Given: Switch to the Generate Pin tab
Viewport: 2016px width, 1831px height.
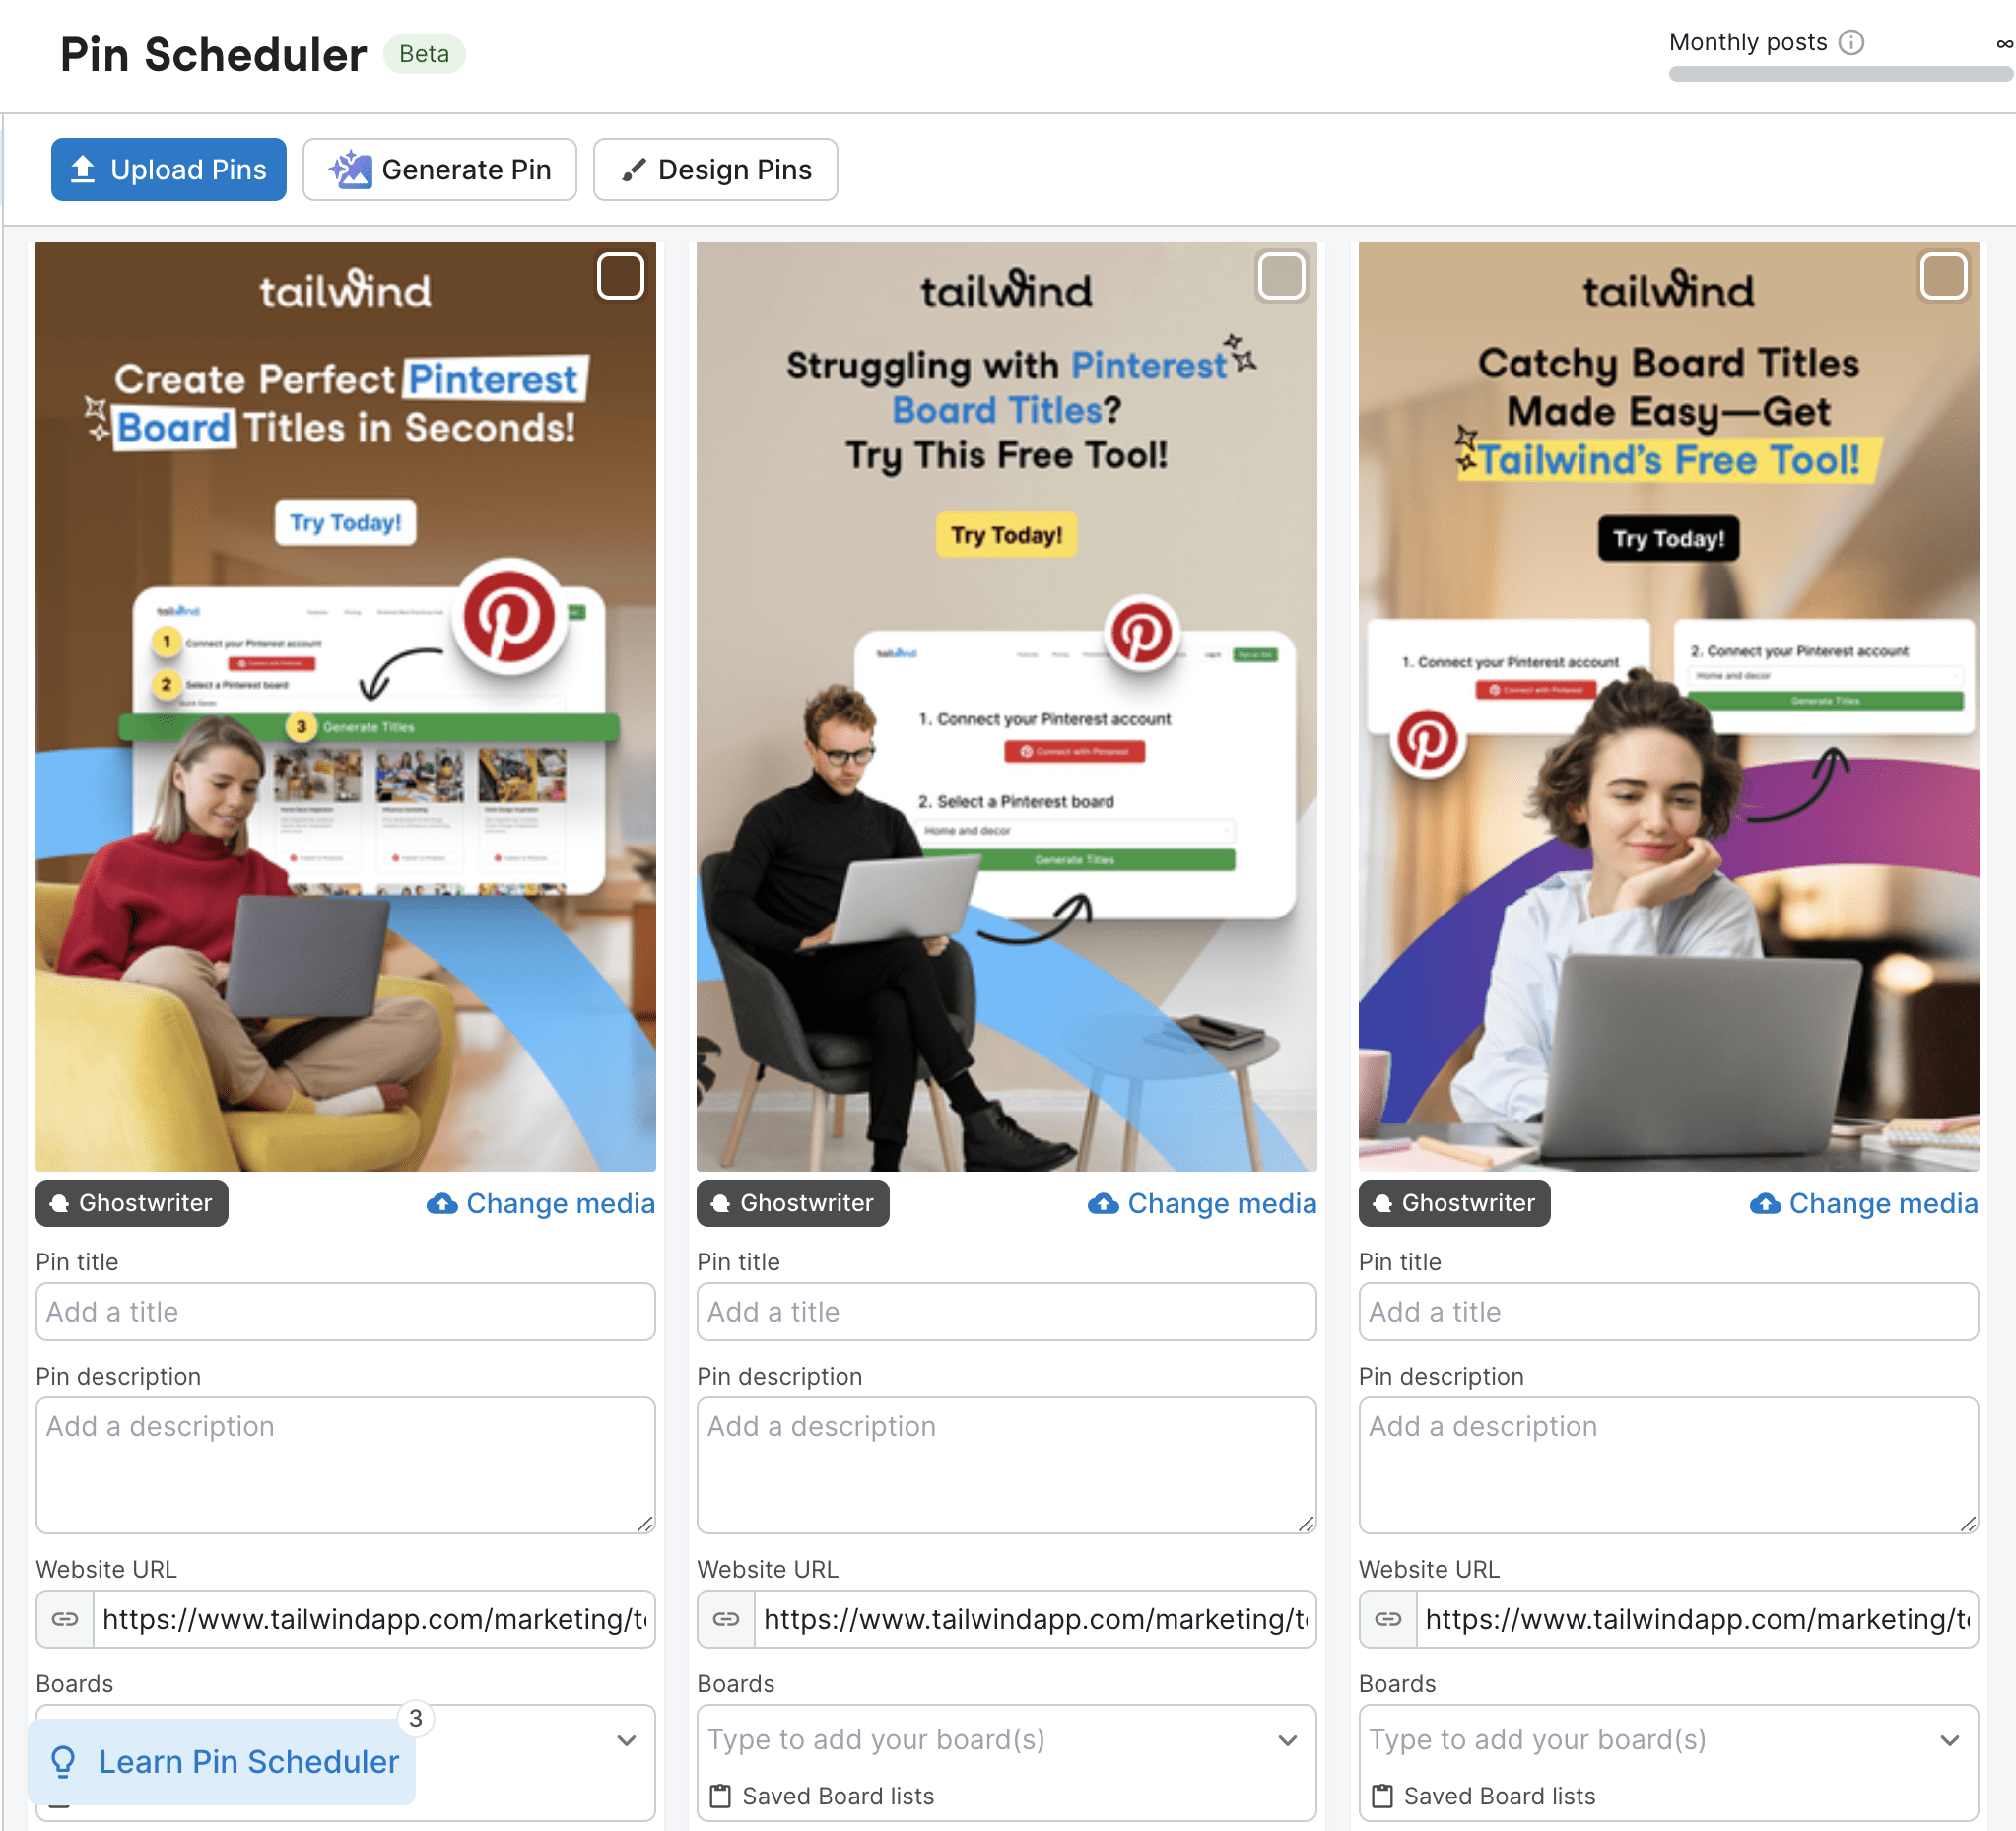Looking at the screenshot, I should pyautogui.click(x=440, y=169).
